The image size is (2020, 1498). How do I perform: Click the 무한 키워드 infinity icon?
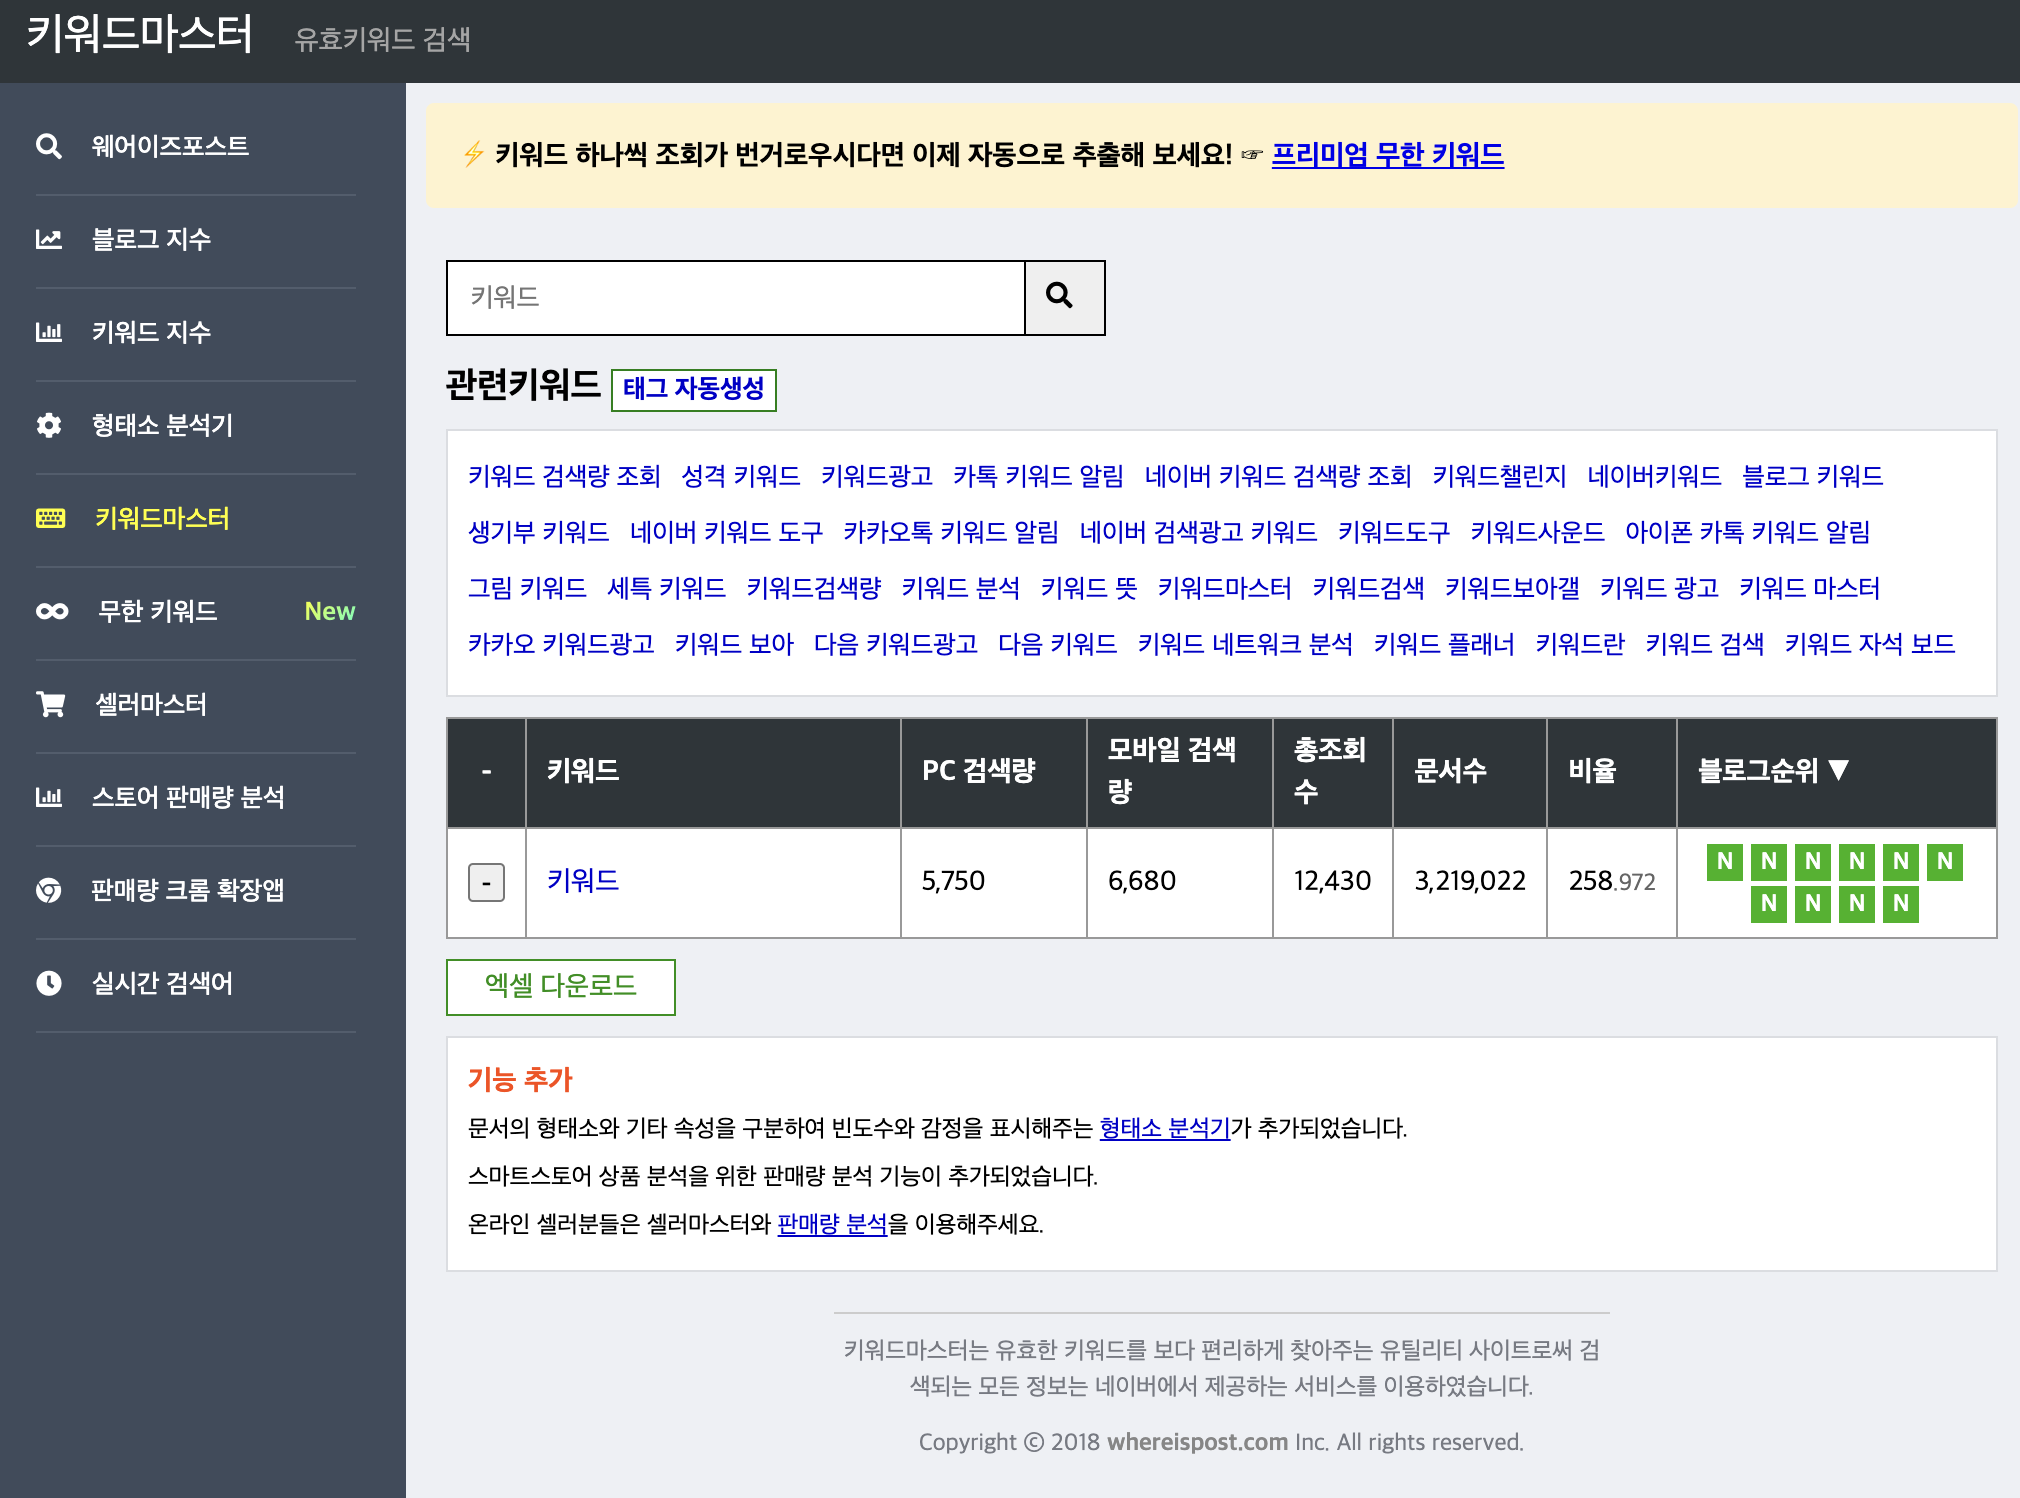click(x=52, y=611)
